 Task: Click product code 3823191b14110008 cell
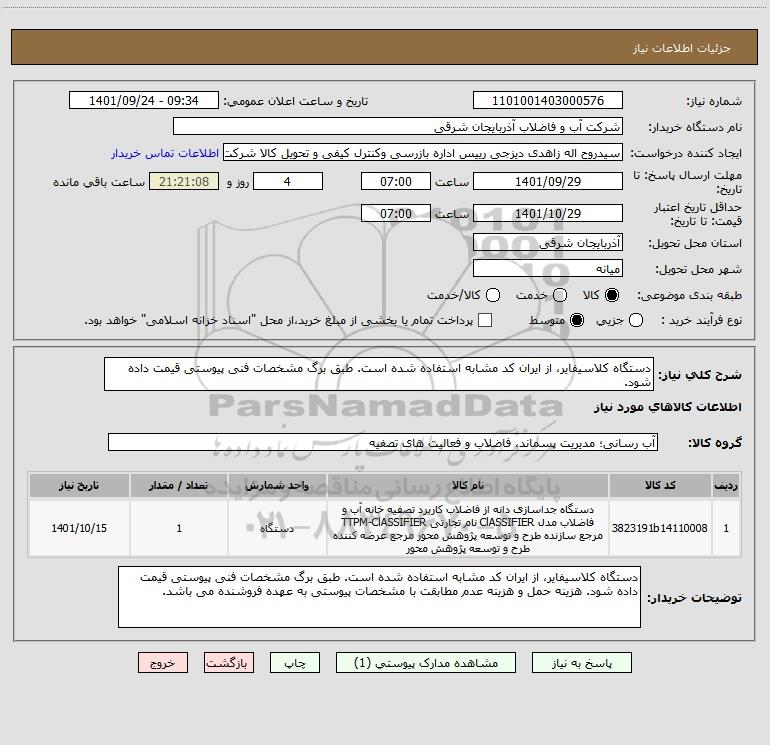pyautogui.click(x=660, y=528)
